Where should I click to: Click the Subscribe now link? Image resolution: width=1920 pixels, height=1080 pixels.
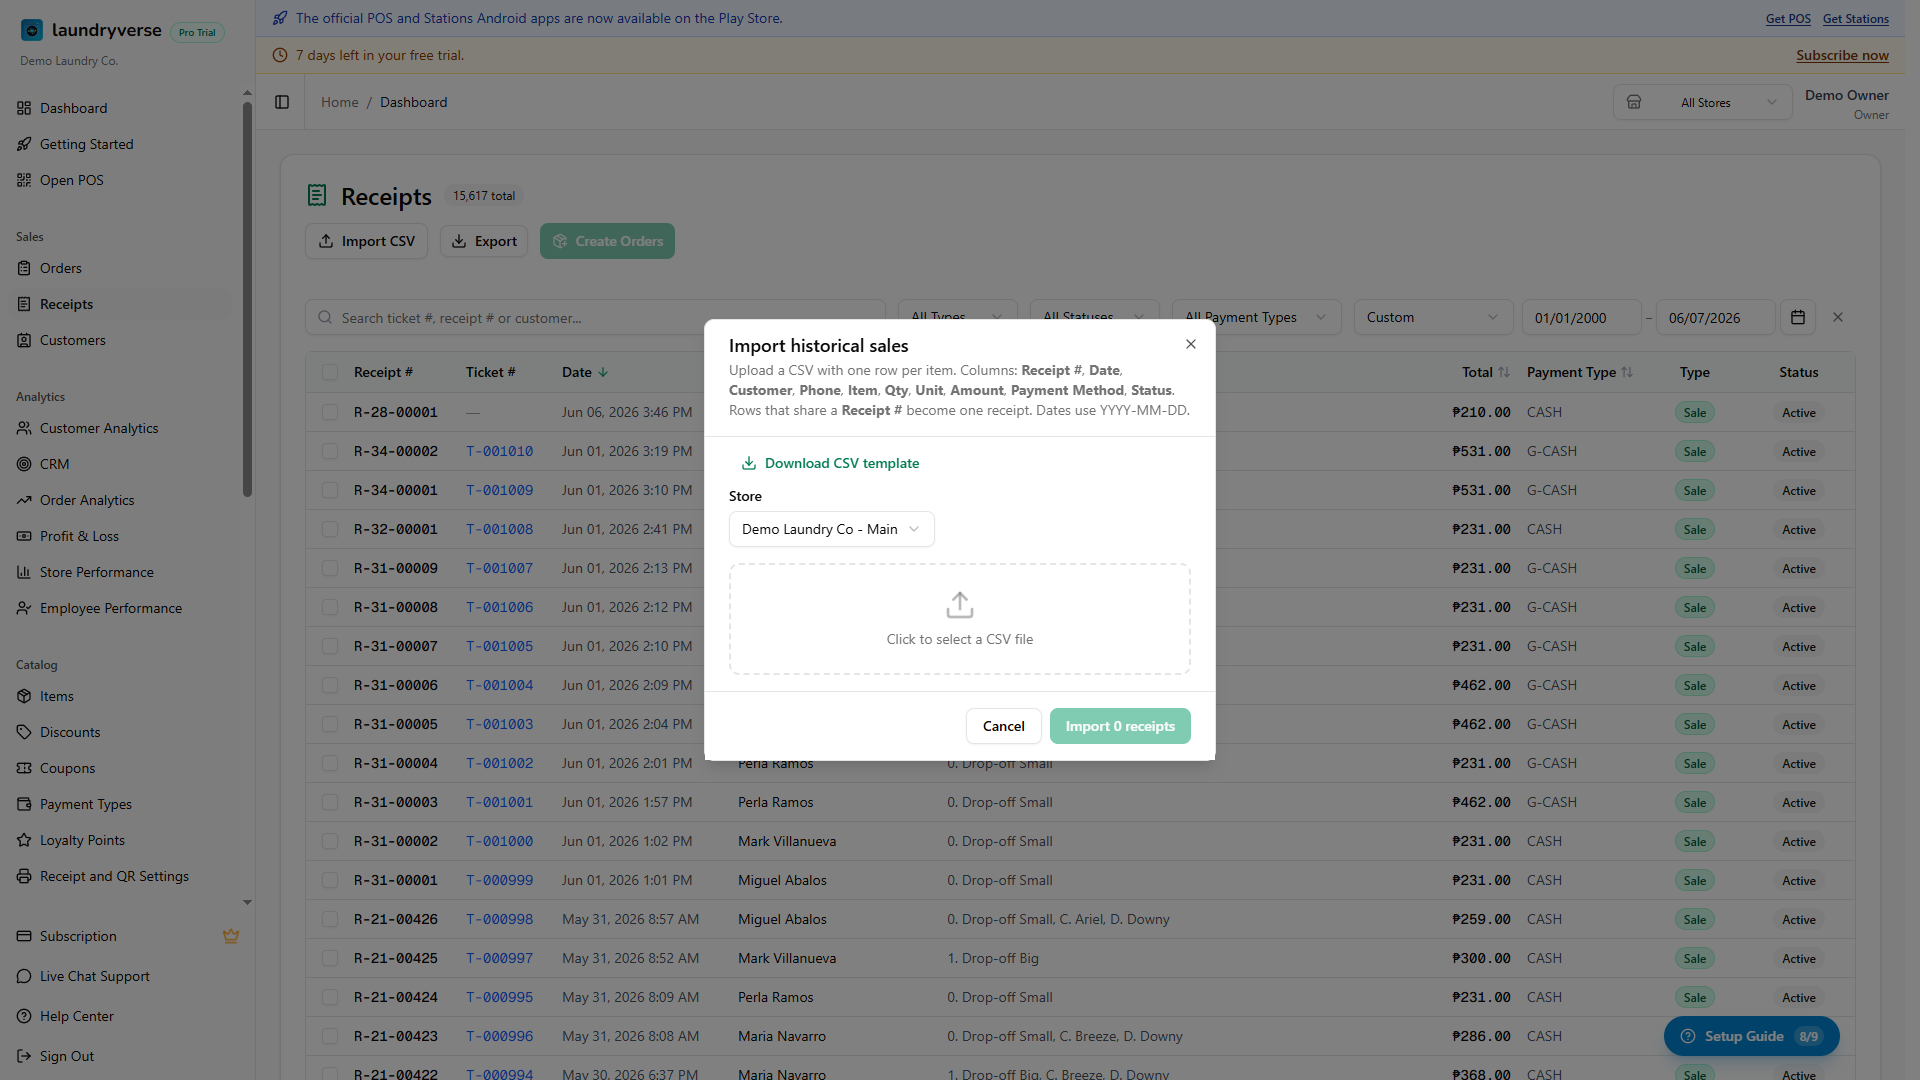(1842, 55)
